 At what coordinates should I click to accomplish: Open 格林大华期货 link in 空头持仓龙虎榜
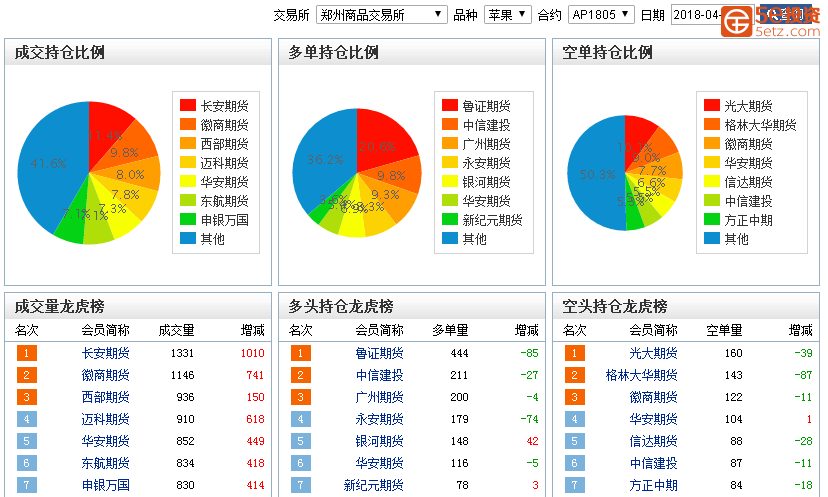pyautogui.click(x=641, y=375)
